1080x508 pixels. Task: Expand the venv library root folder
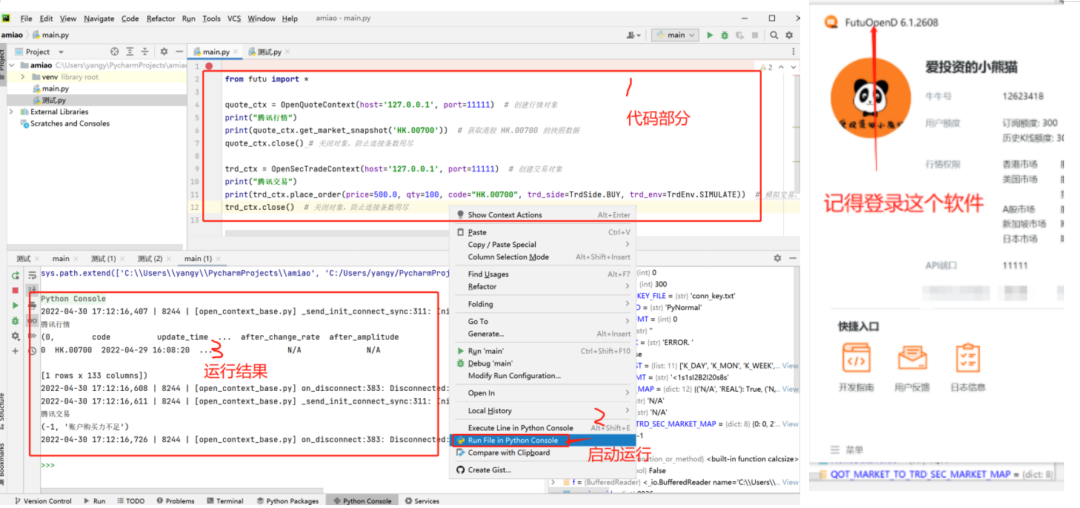[23, 77]
